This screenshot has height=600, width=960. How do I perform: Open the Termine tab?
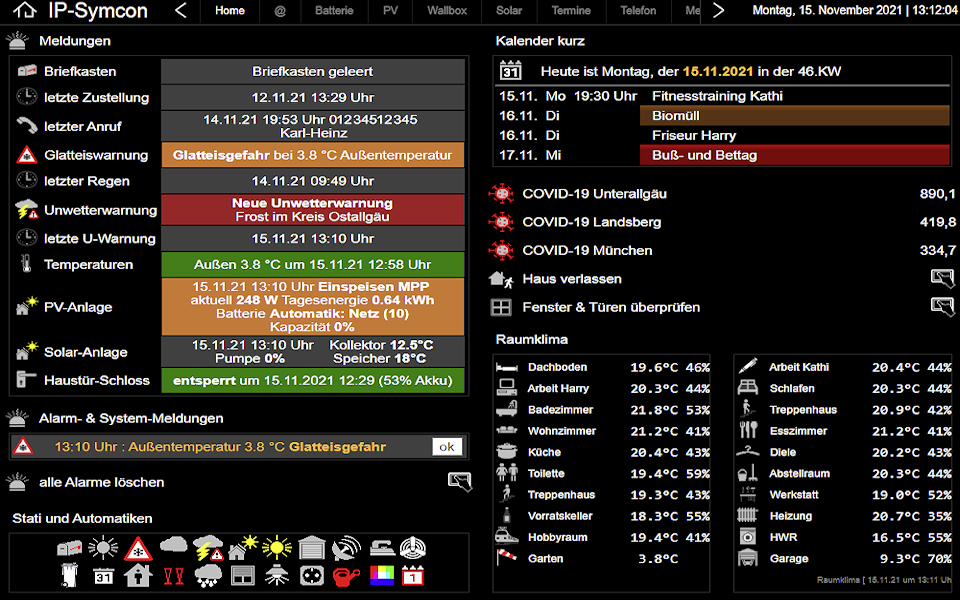[x=571, y=11]
